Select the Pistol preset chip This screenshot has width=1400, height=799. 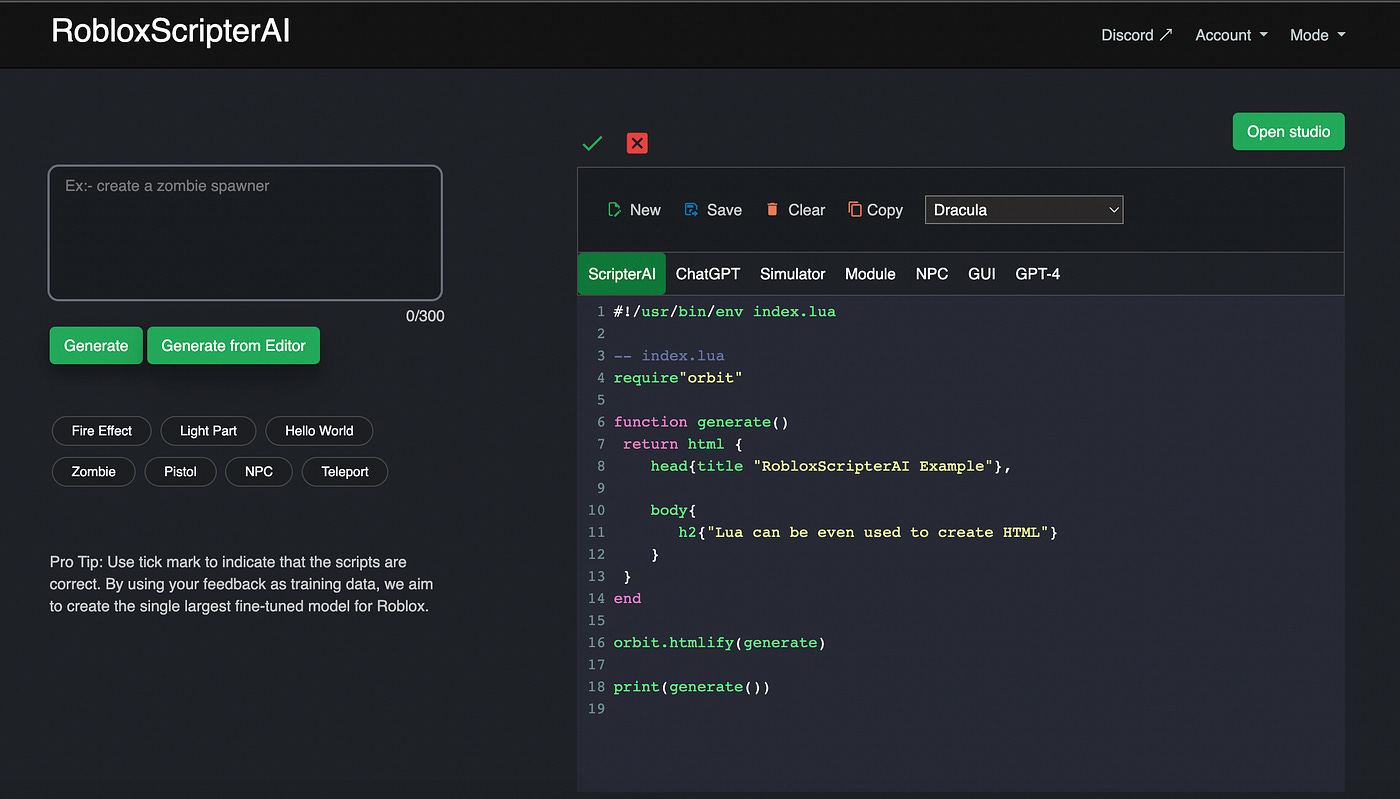[x=181, y=472]
